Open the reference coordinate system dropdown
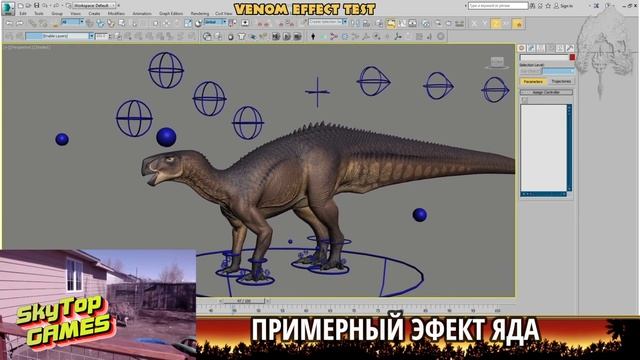Image resolution: width=640 pixels, height=360 pixels. [x=215, y=22]
